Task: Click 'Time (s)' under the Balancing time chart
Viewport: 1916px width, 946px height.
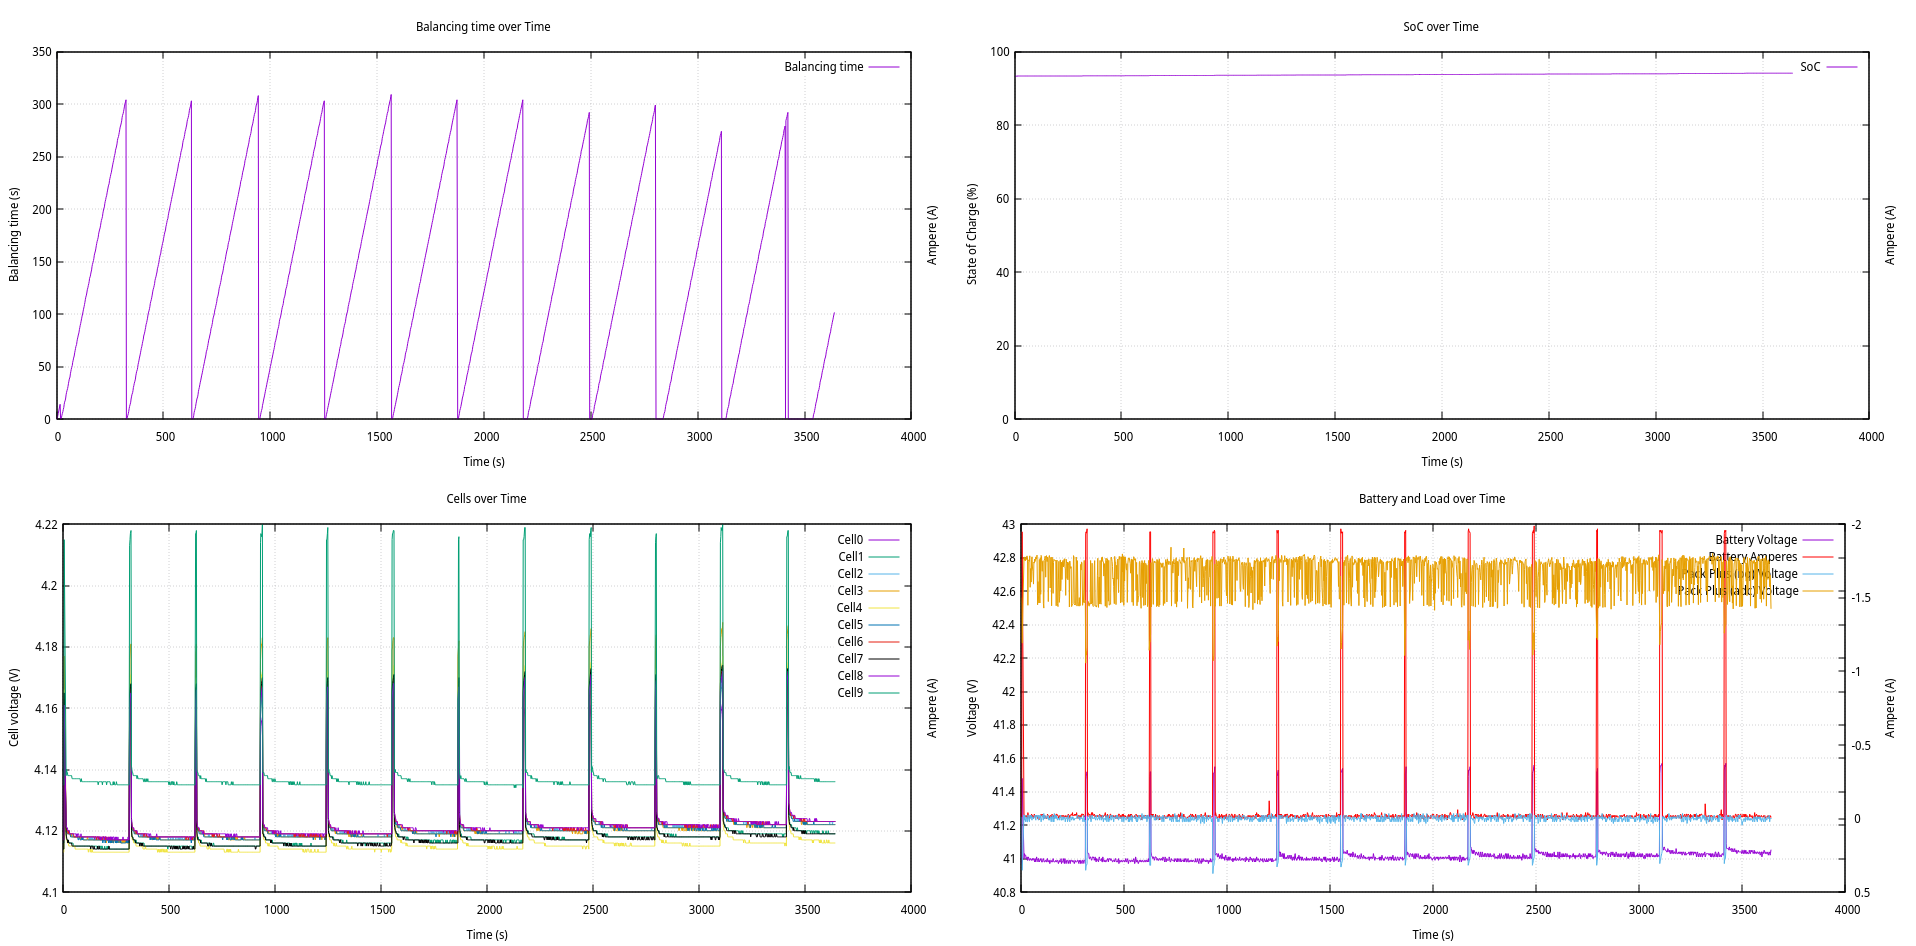Action: point(484,462)
